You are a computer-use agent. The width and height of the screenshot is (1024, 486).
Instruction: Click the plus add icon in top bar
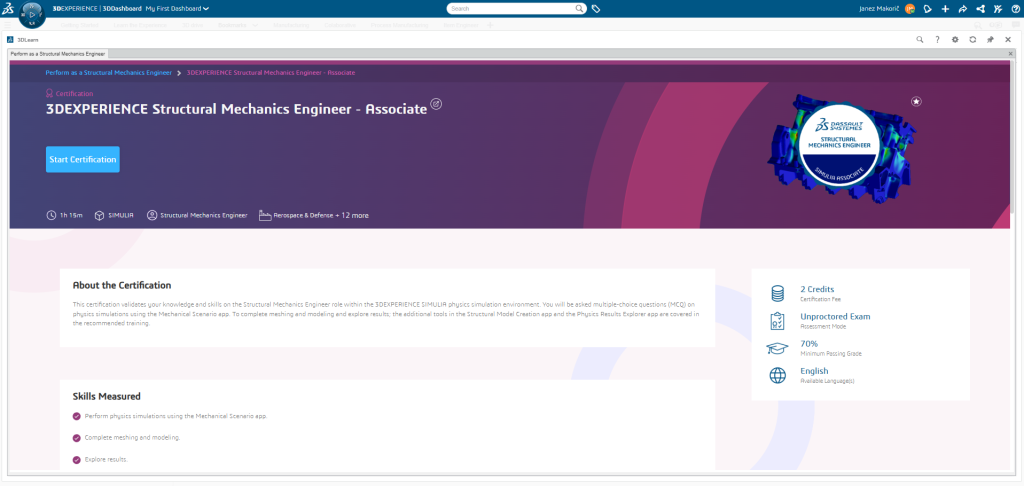[945, 8]
